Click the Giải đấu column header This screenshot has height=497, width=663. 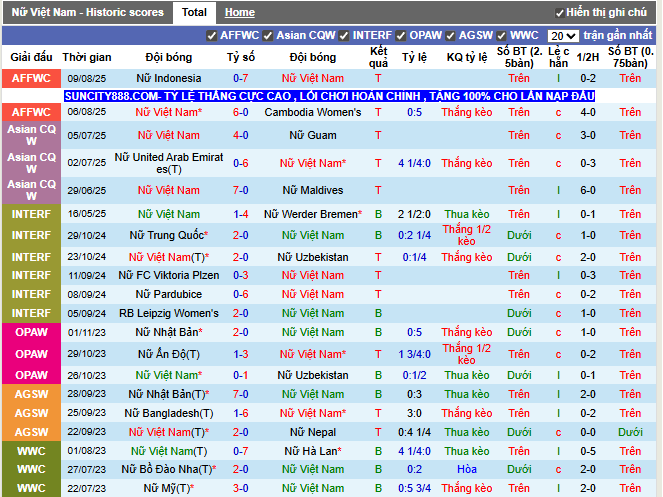pyautogui.click(x=31, y=57)
